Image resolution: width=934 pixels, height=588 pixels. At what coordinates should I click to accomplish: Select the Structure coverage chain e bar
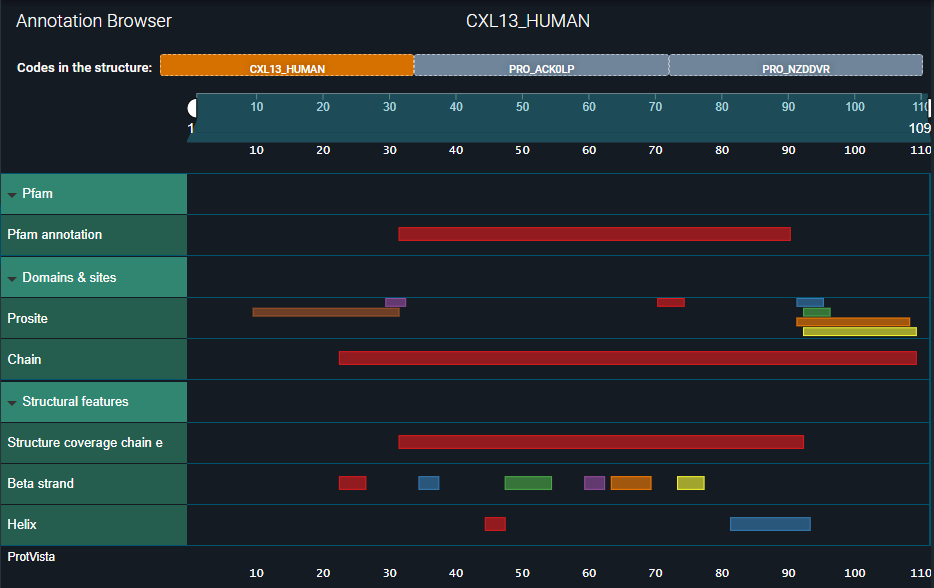pos(600,442)
